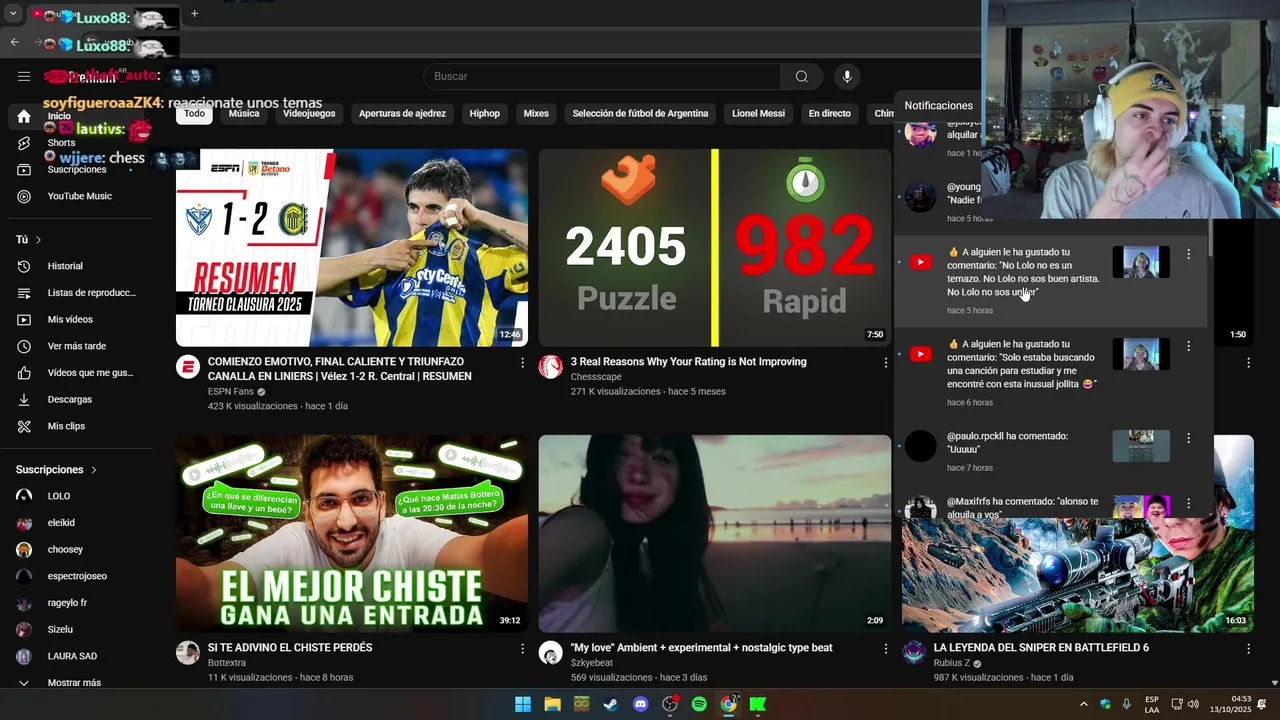Image resolution: width=1280 pixels, height=720 pixels.
Task: Open Listas de reproducción in sidebar
Action: [x=81, y=293]
